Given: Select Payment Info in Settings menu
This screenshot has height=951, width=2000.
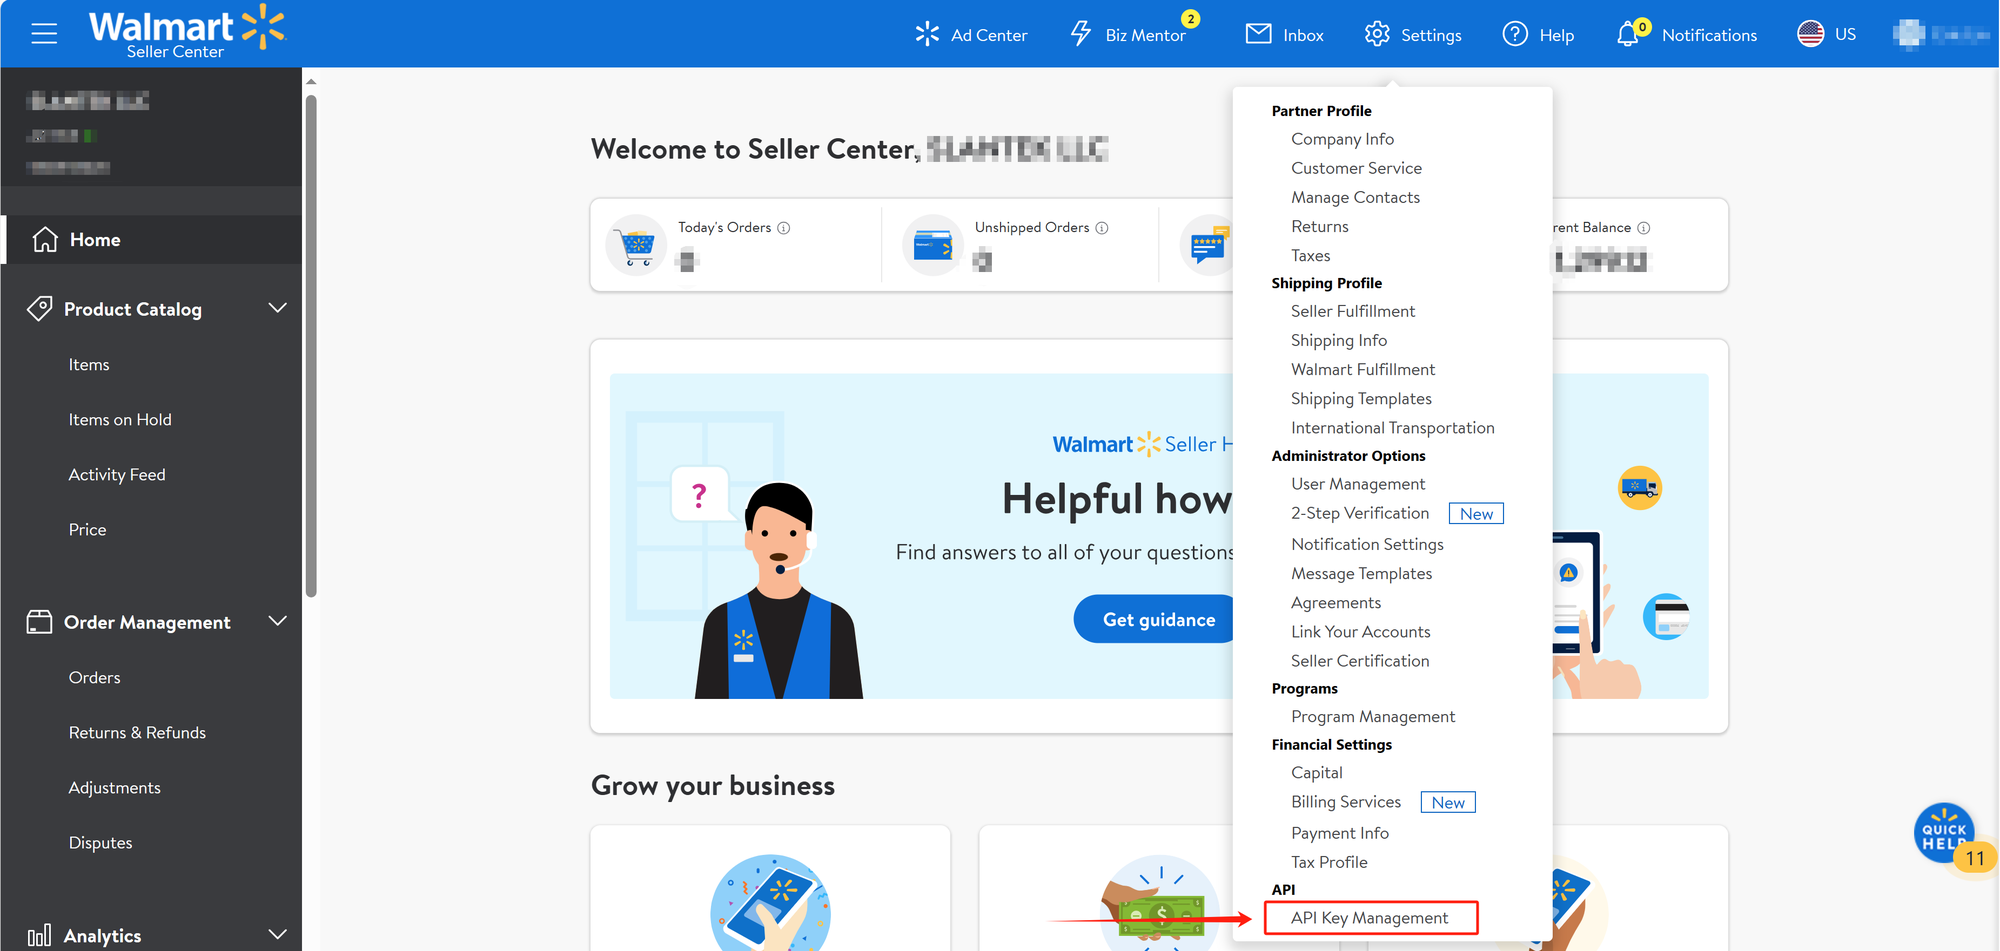Looking at the screenshot, I should pyautogui.click(x=1340, y=833).
